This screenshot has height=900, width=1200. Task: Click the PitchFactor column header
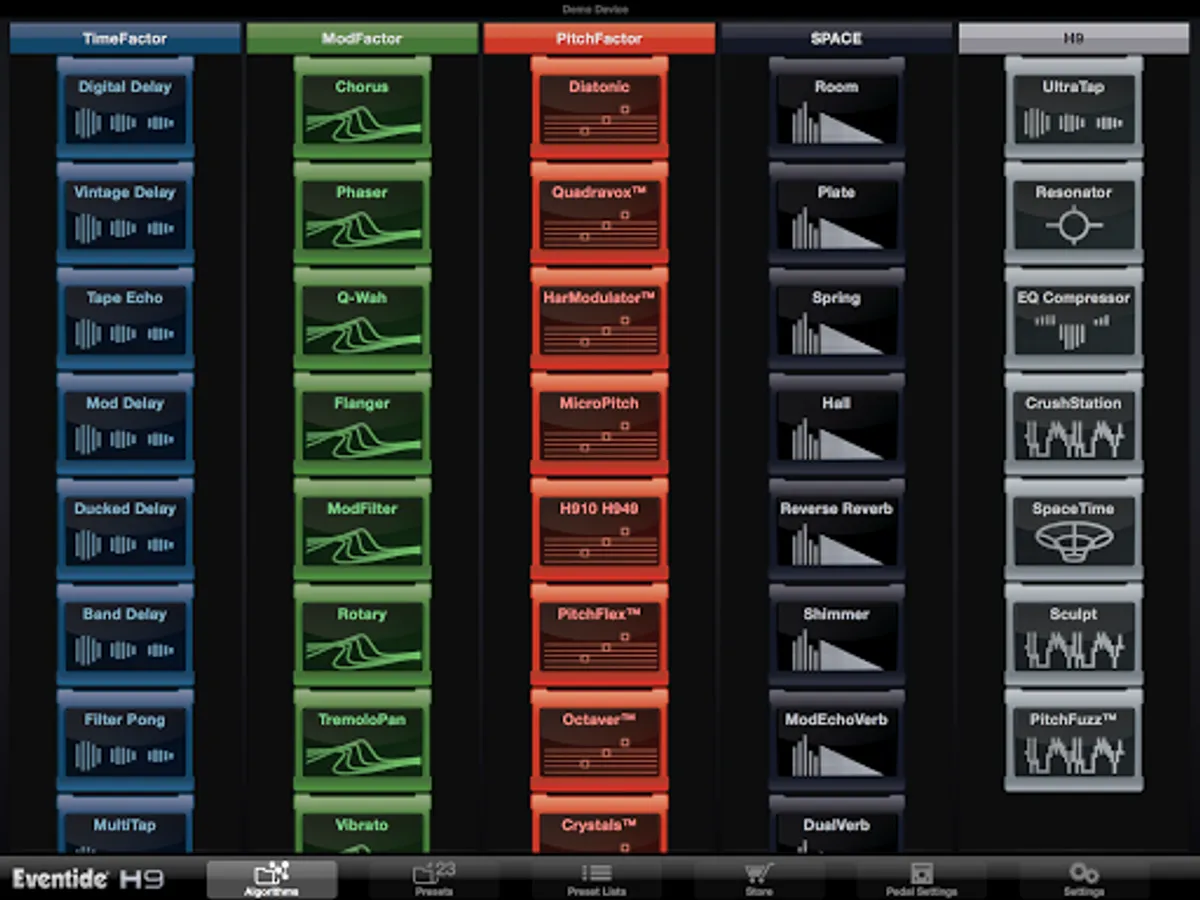point(599,39)
